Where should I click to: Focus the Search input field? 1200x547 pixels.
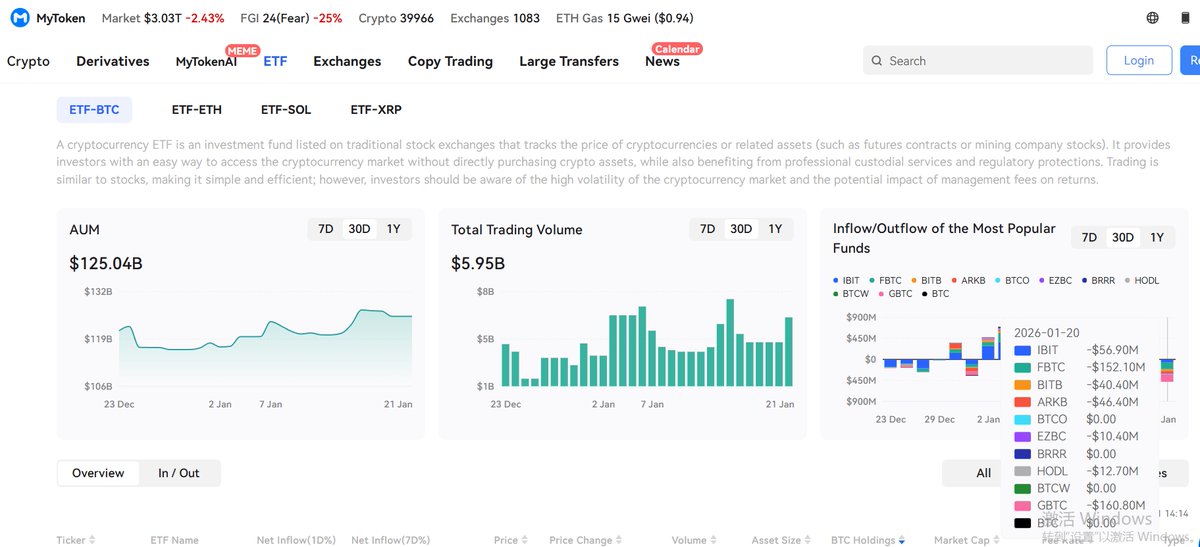coord(978,60)
